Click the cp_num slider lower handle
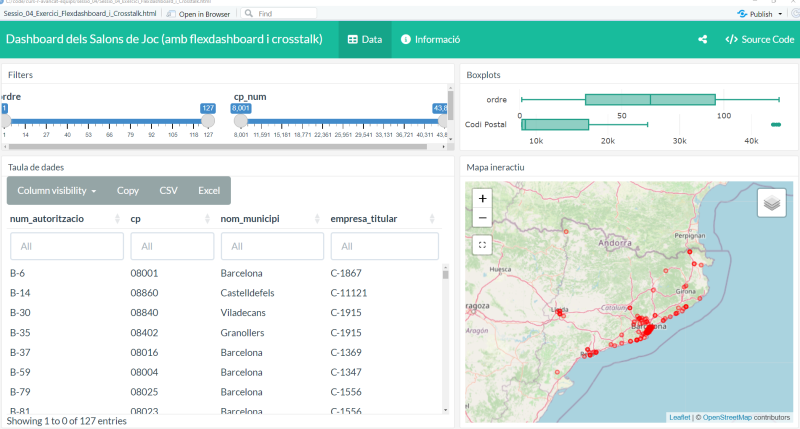Screen dimensions: 800x429 click(x=241, y=120)
